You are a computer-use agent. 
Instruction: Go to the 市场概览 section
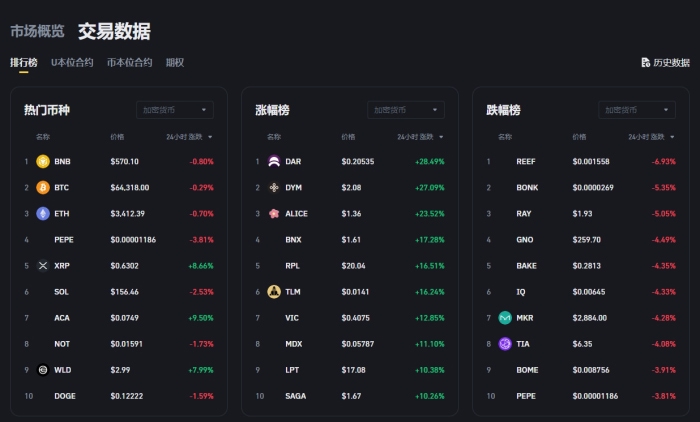pos(37,31)
